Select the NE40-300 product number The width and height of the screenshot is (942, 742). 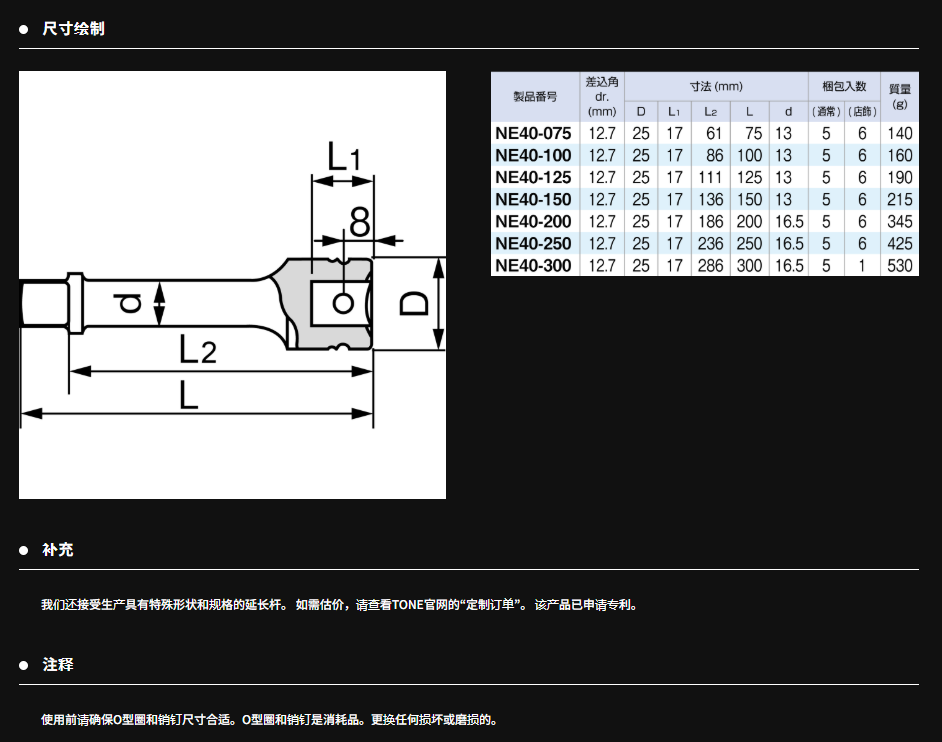533,265
